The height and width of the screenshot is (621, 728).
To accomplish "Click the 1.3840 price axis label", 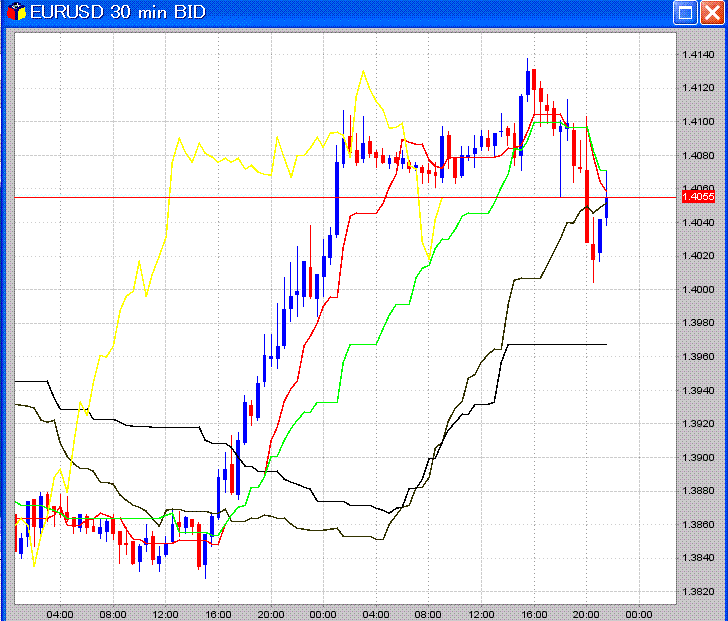I will 698,558.
